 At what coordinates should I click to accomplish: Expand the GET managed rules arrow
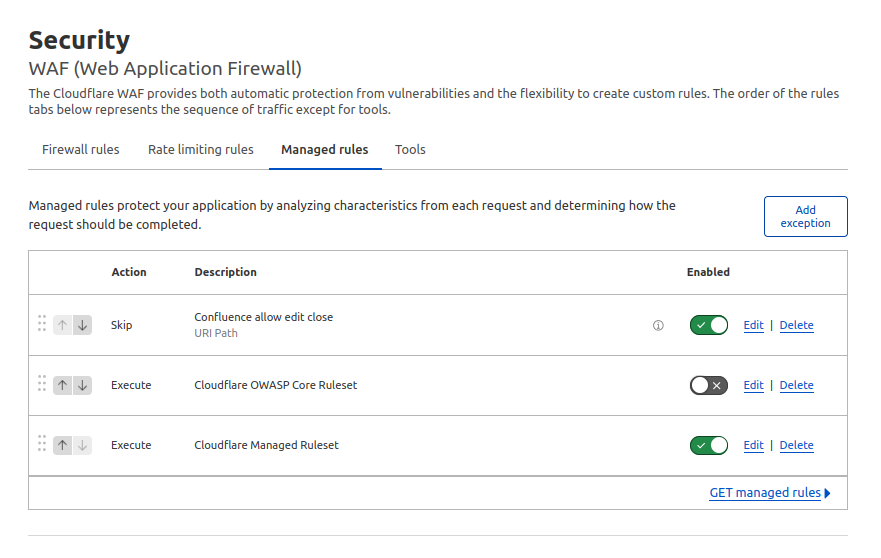827,493
